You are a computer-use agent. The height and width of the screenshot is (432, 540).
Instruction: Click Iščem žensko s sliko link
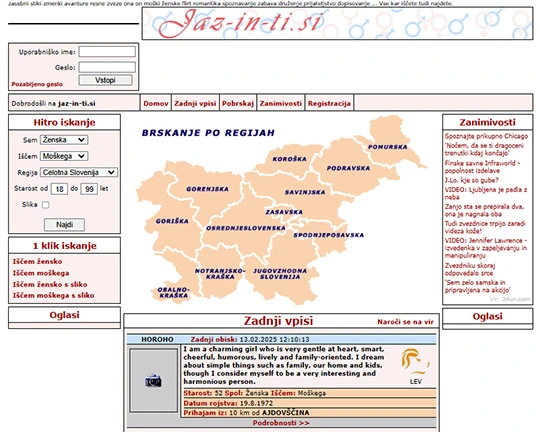(x=50, y=284)
